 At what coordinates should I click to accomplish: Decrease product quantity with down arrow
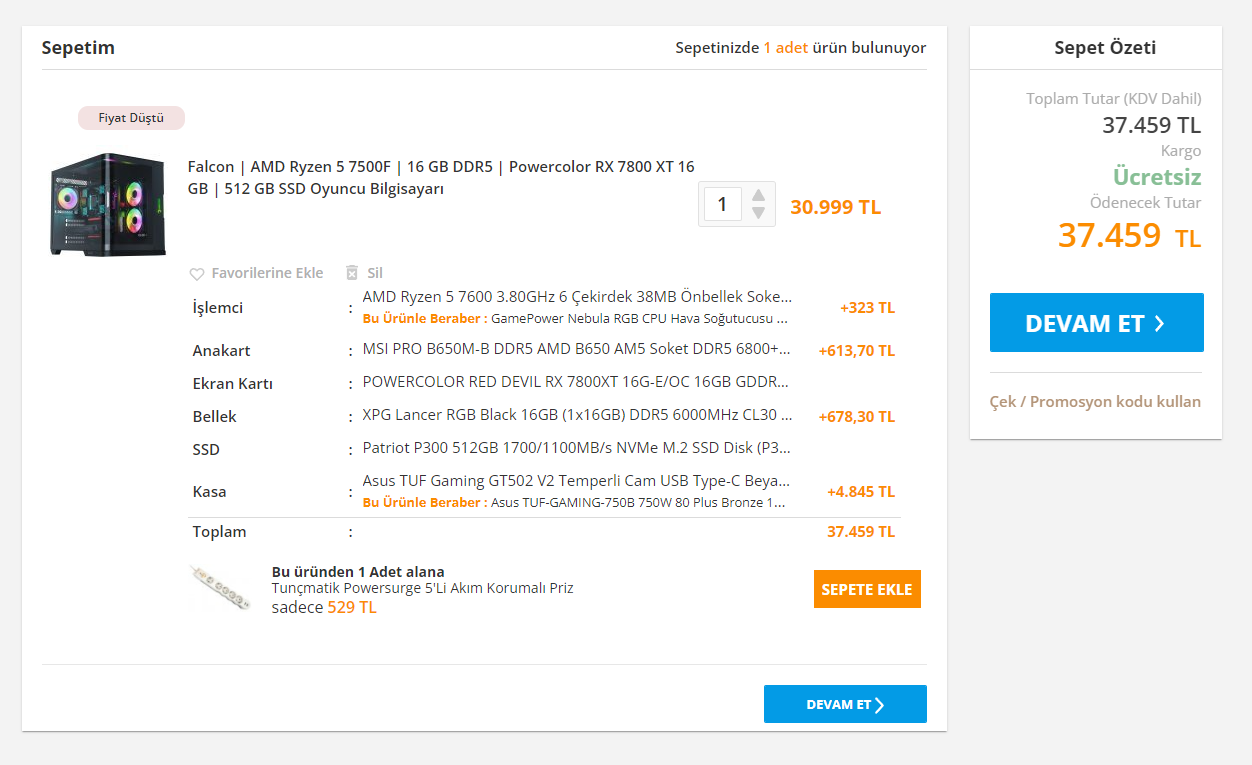(x=759, y=213)
